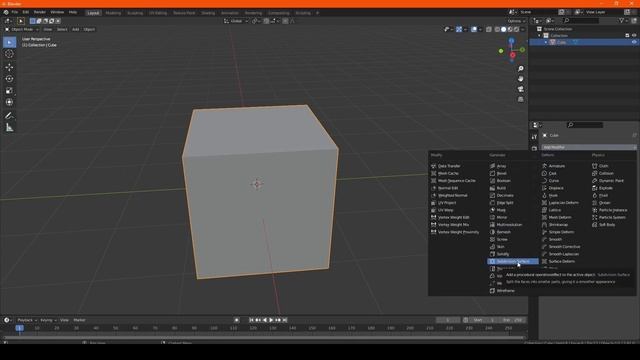
Task: Open the Render menu
Action: pos(40,12)
